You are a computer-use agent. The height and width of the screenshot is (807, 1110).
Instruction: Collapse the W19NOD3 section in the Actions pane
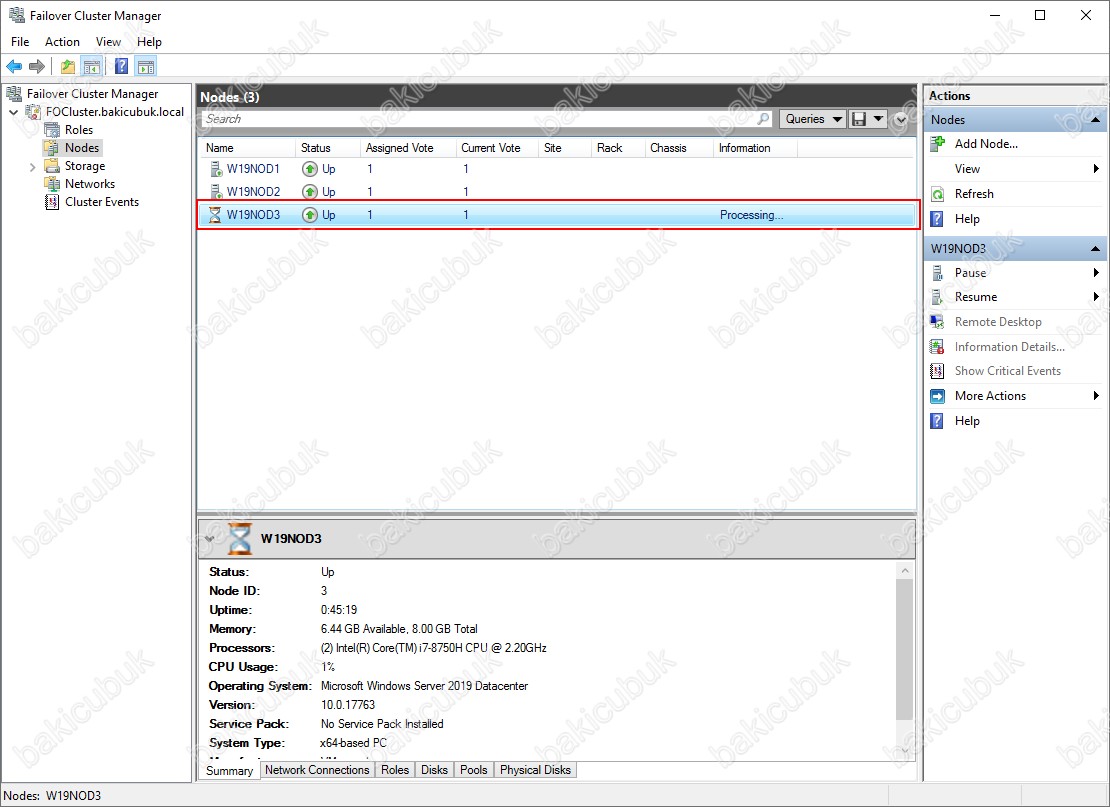pos(1095,248)
